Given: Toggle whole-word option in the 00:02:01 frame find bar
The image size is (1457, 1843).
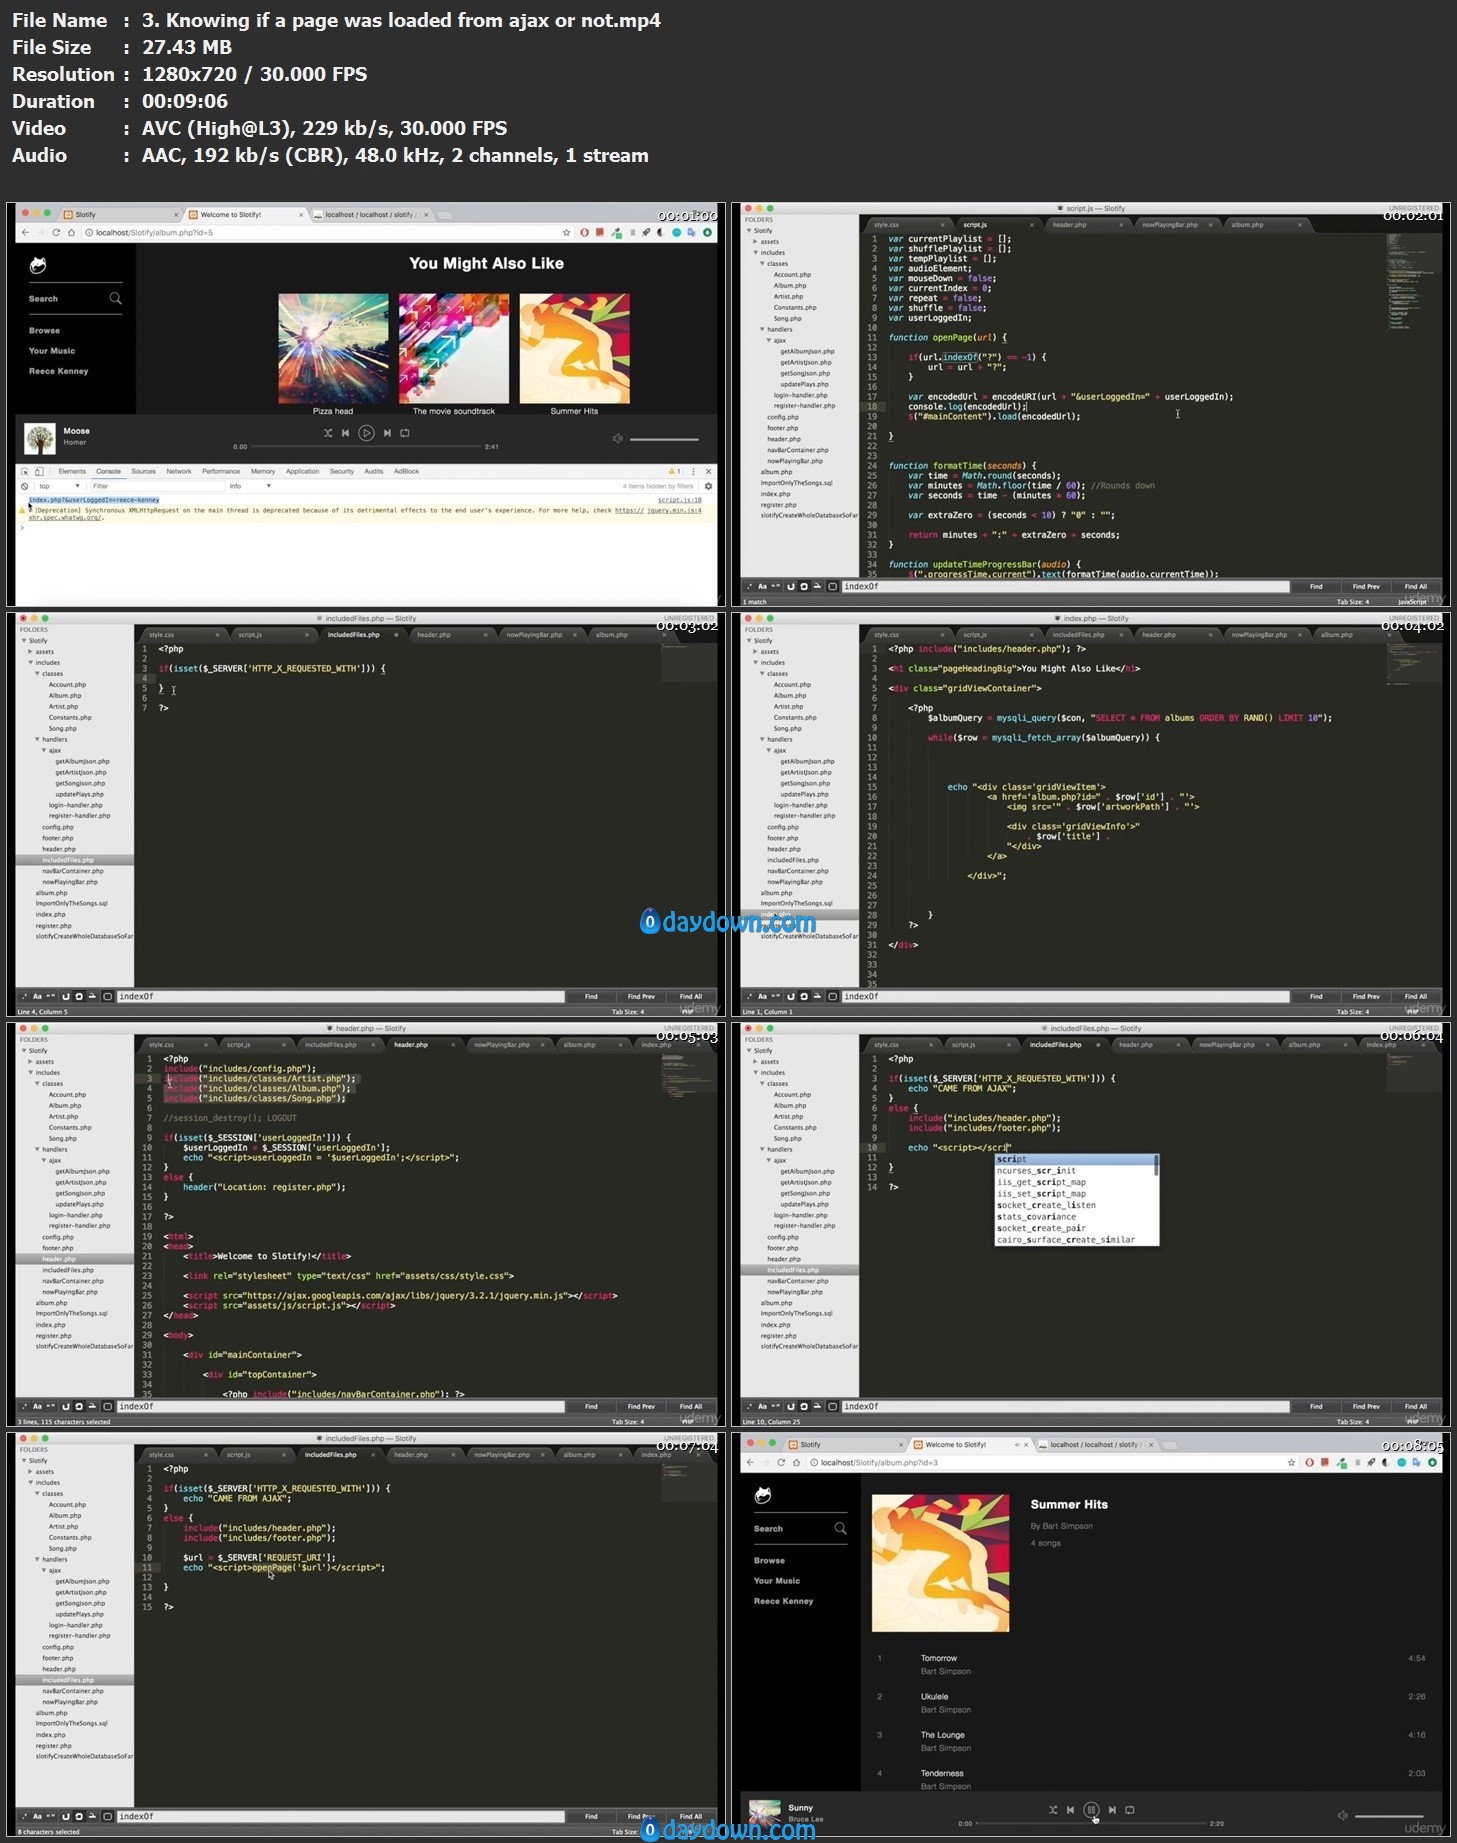Looking at the screenshot, I should (776, 586).
